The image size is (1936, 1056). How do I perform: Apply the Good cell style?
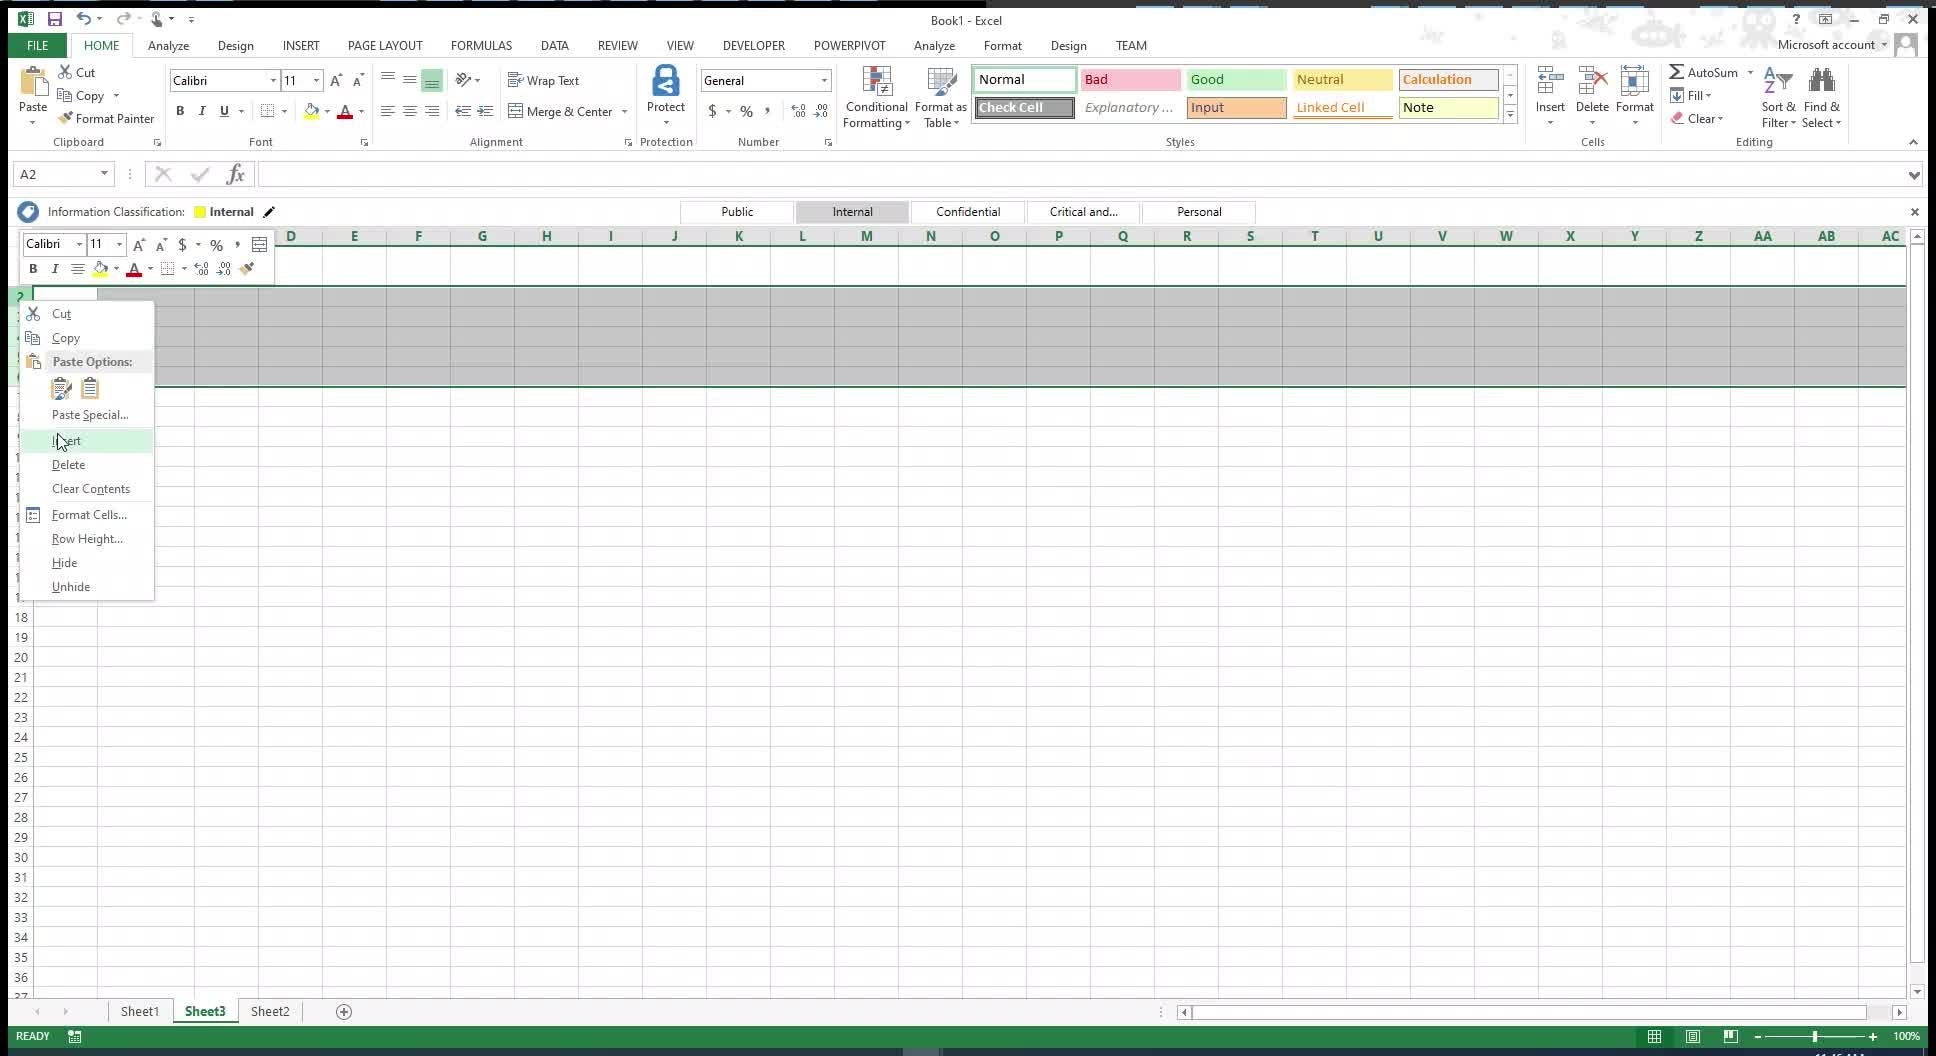click(1236, 80)
